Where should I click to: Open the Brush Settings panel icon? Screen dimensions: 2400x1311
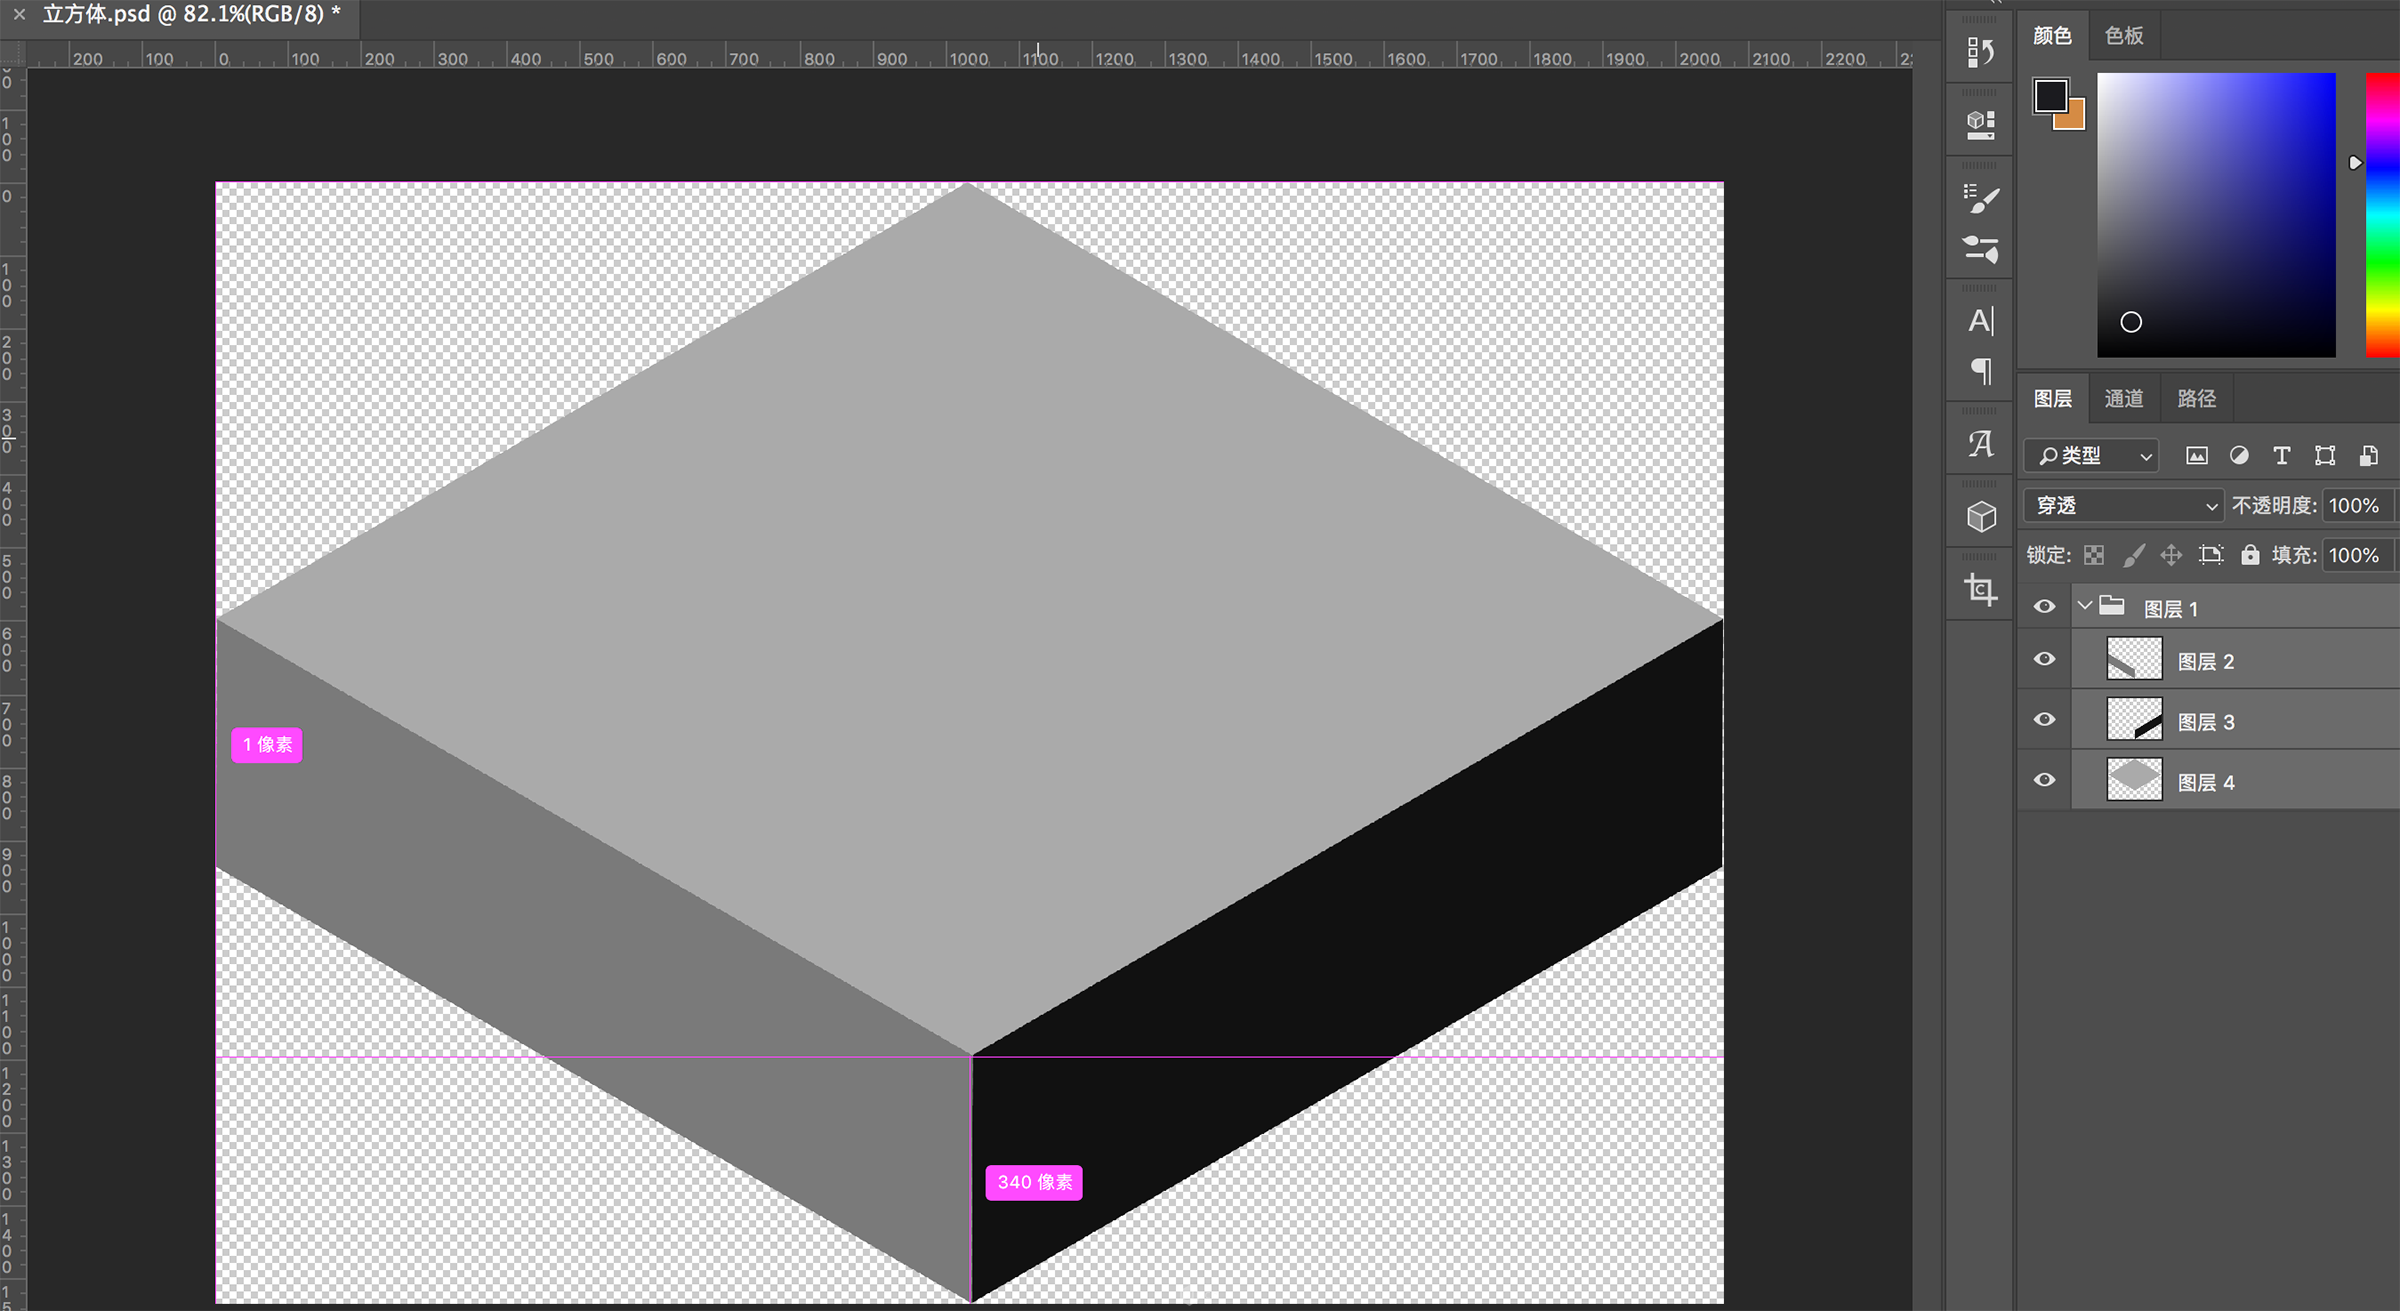1980,198
